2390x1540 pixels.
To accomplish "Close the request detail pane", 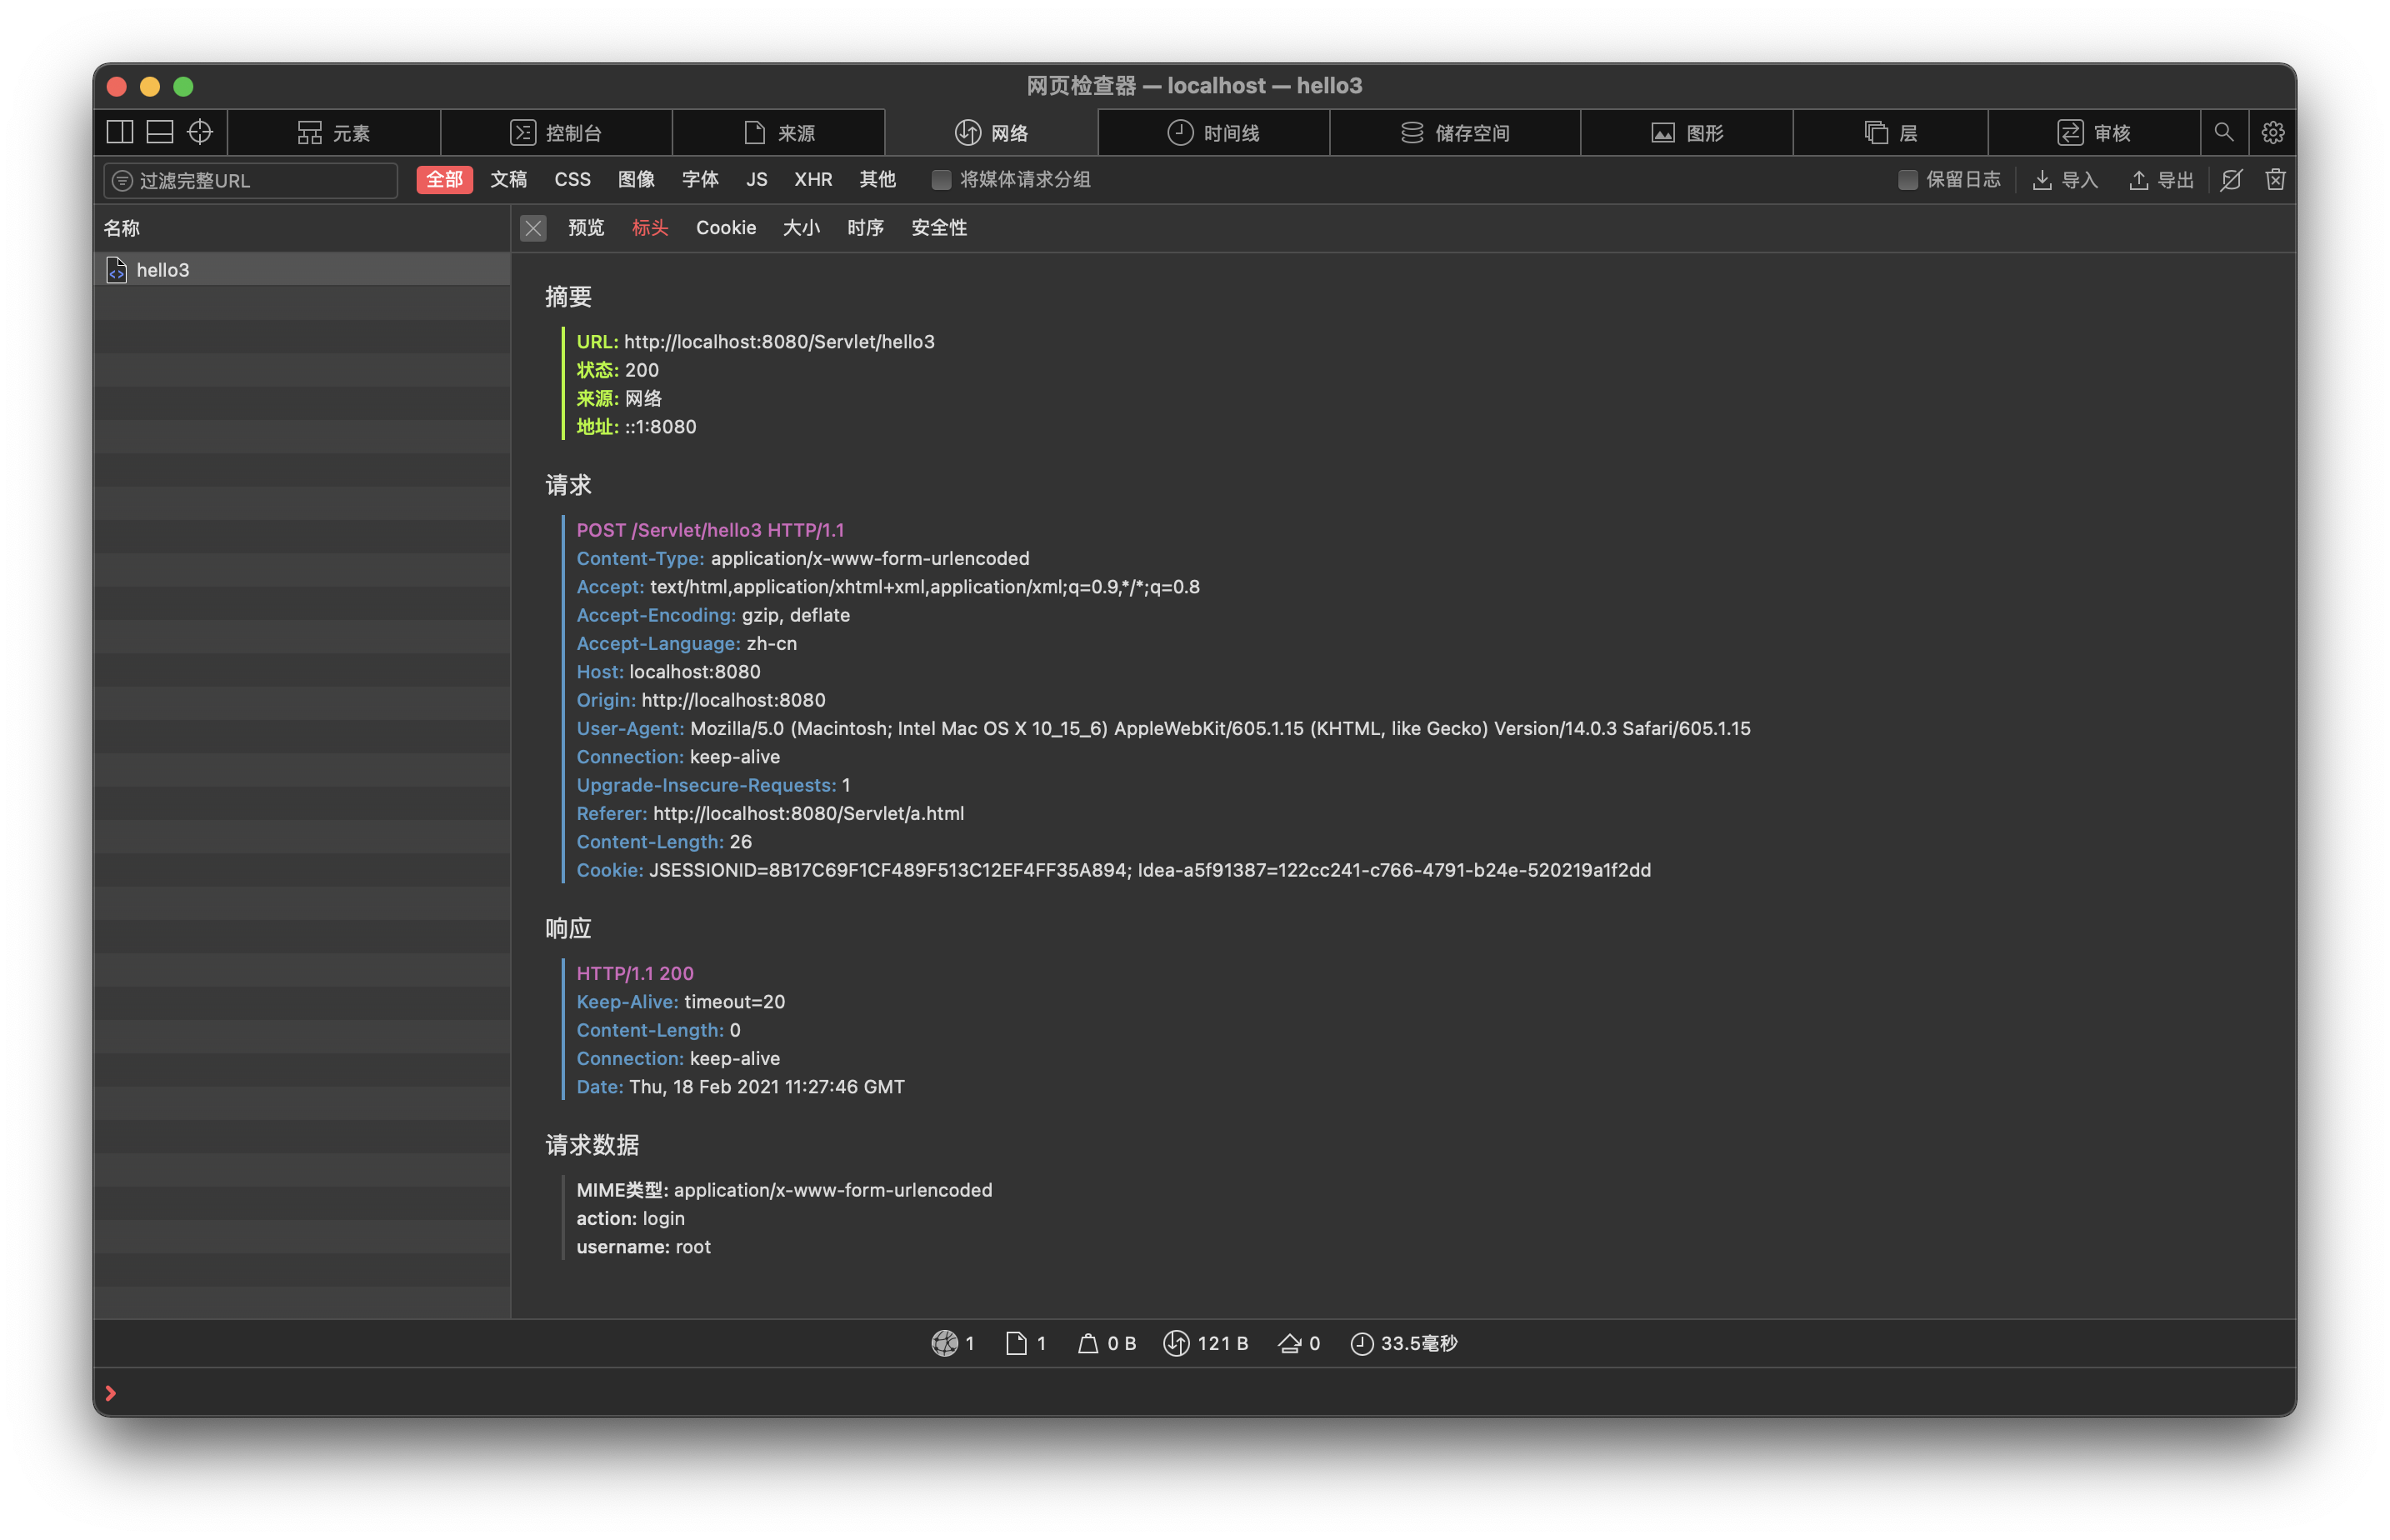I will (x=533, y=228).
